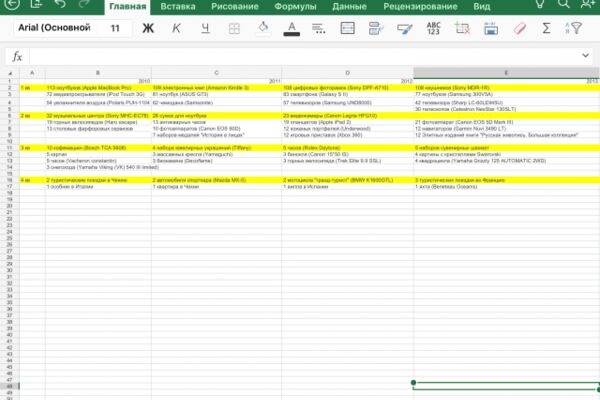This screenshot has height=400, width=600.
Task: Click the fx insert function icon
Action: pyautogui.click(x=17, y=57)
